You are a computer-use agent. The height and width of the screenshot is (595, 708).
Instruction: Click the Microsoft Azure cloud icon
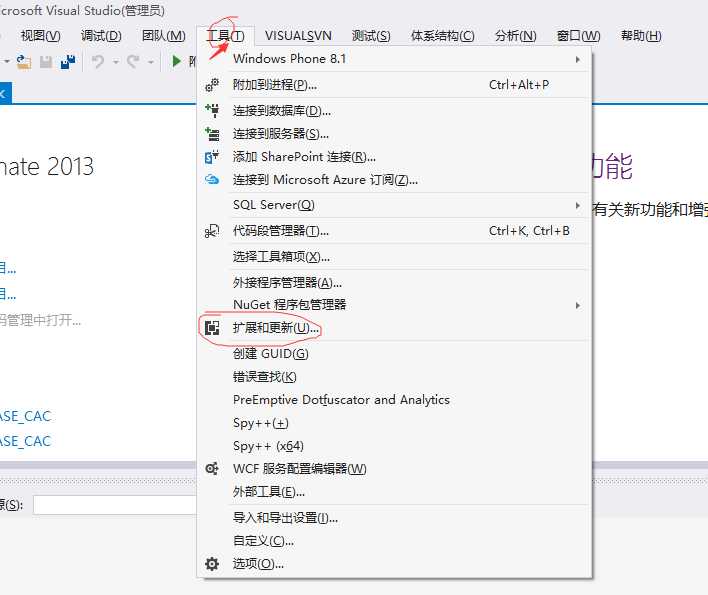click(212, 180)
